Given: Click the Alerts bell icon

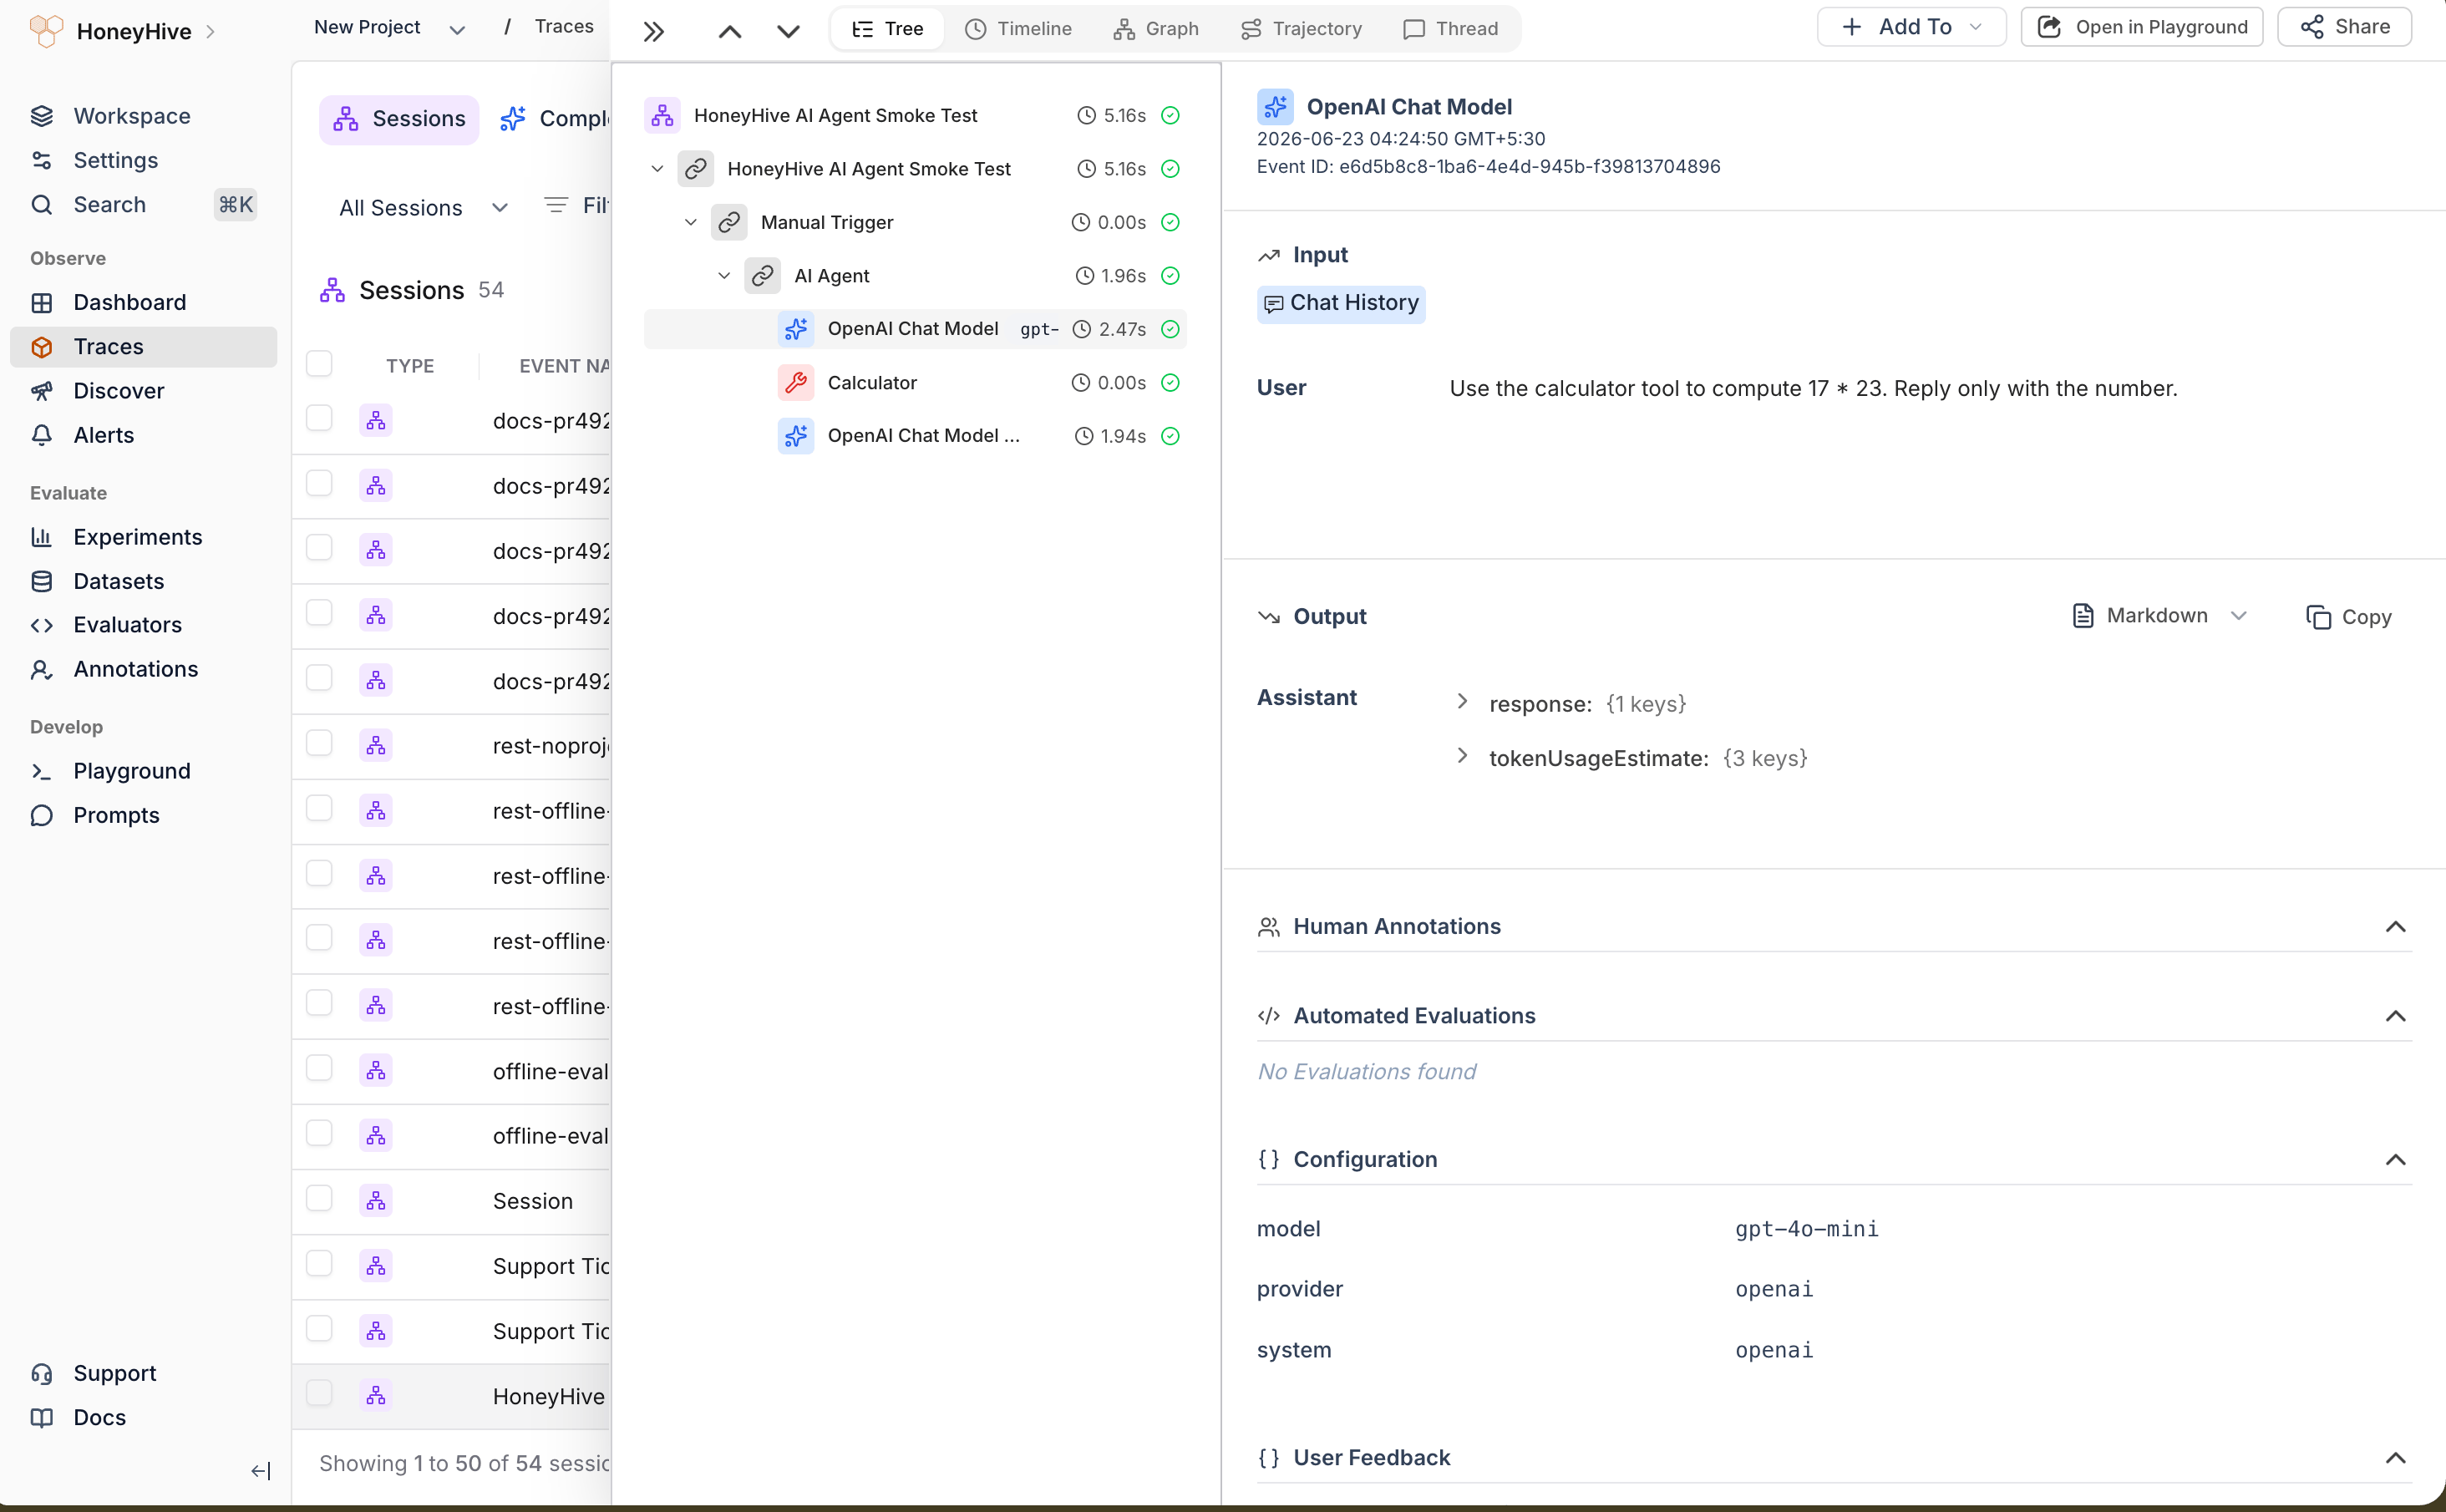Looking at the screenshot, I should click(42, 435).
